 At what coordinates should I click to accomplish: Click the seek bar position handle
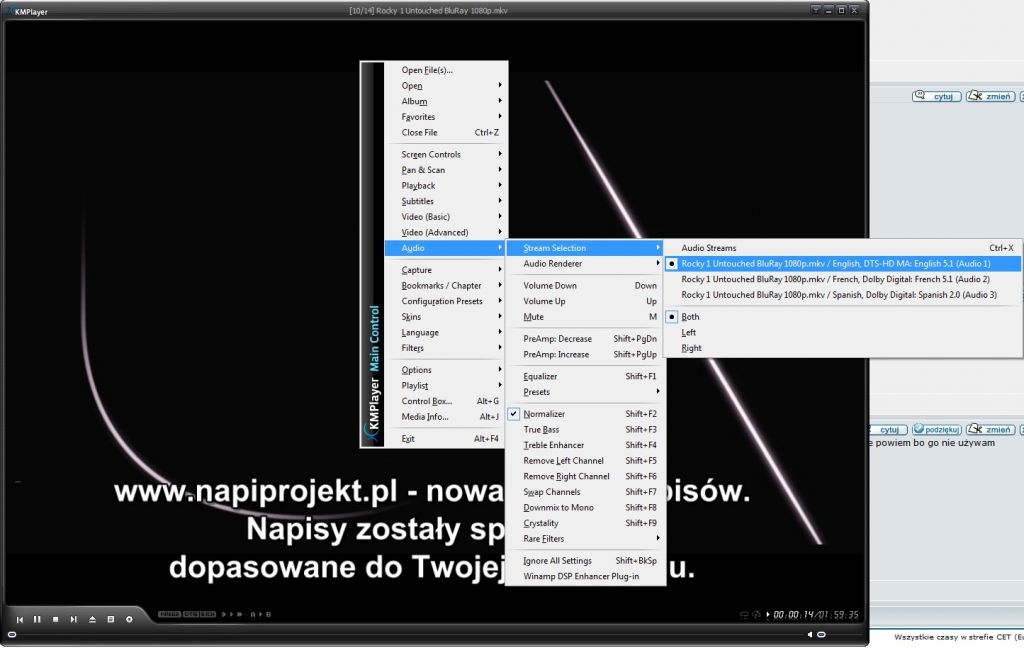(12, 634)
